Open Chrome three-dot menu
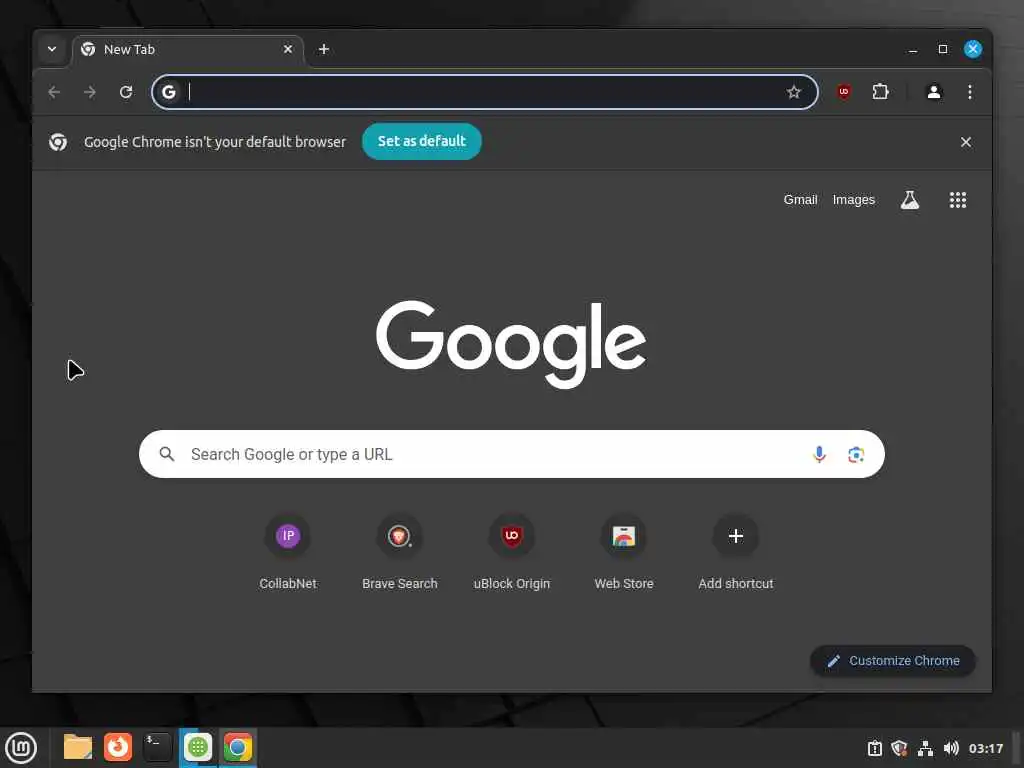 point(970,92)
